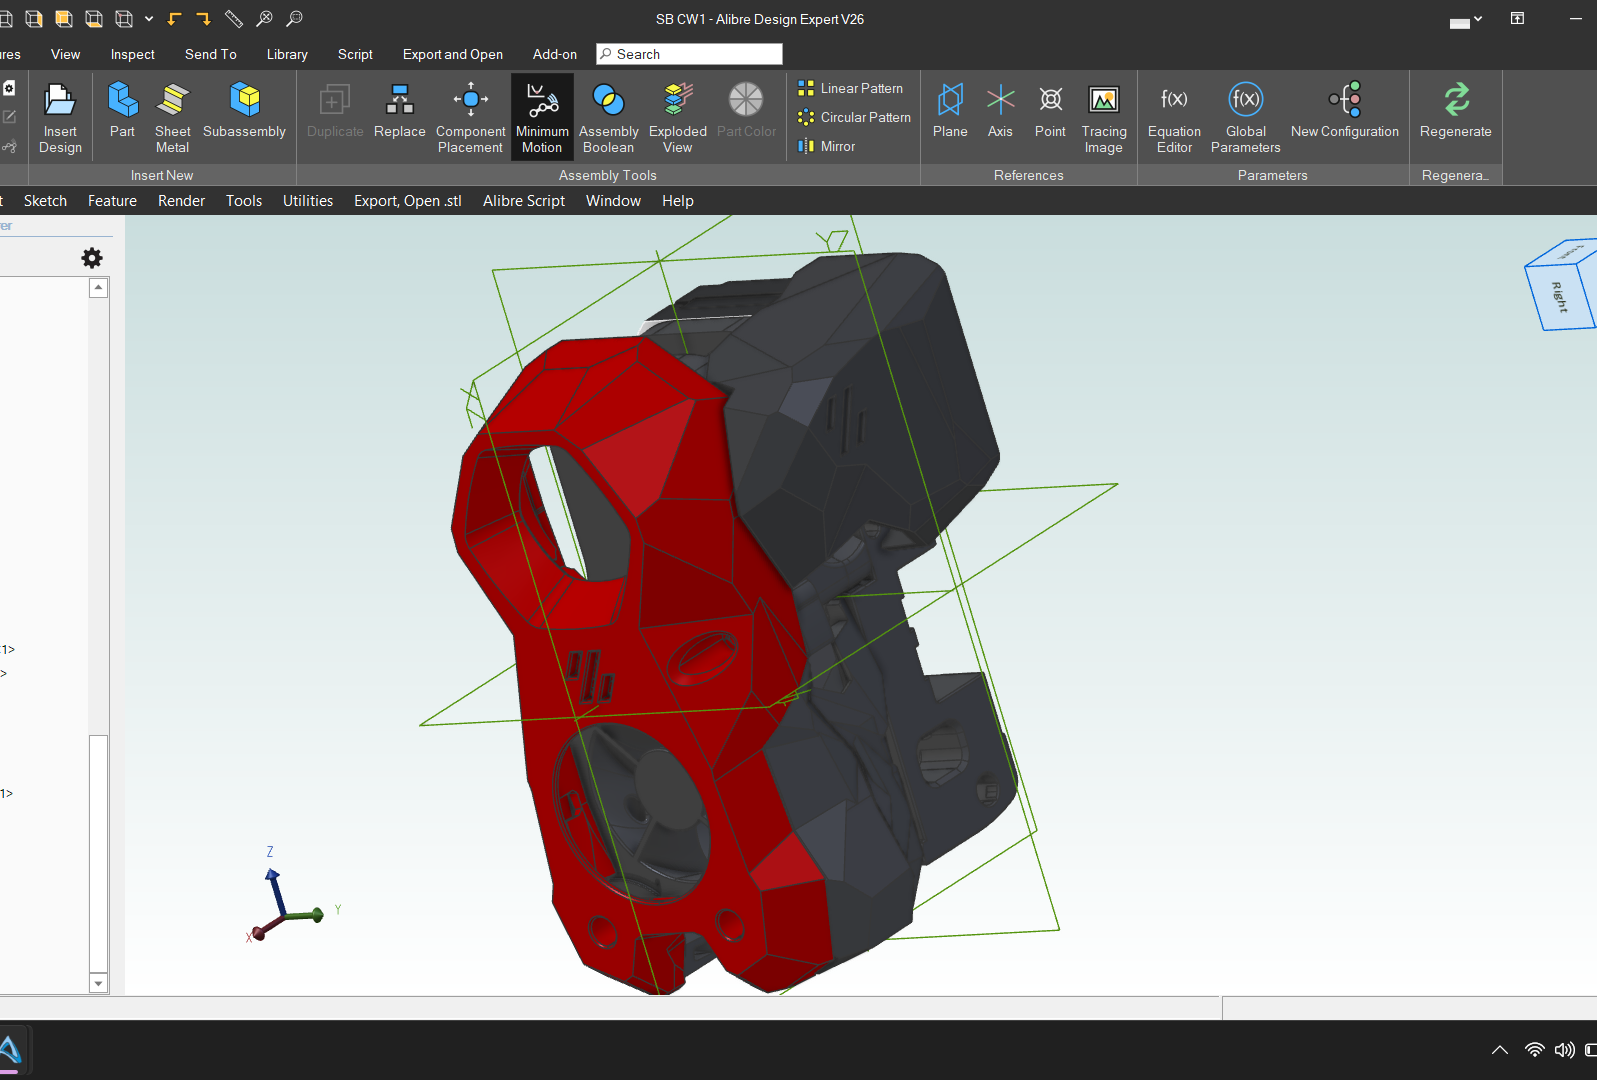Open the Sketch menu
The width and height of the screenshot is (1597, 1080).
[46, 201]
